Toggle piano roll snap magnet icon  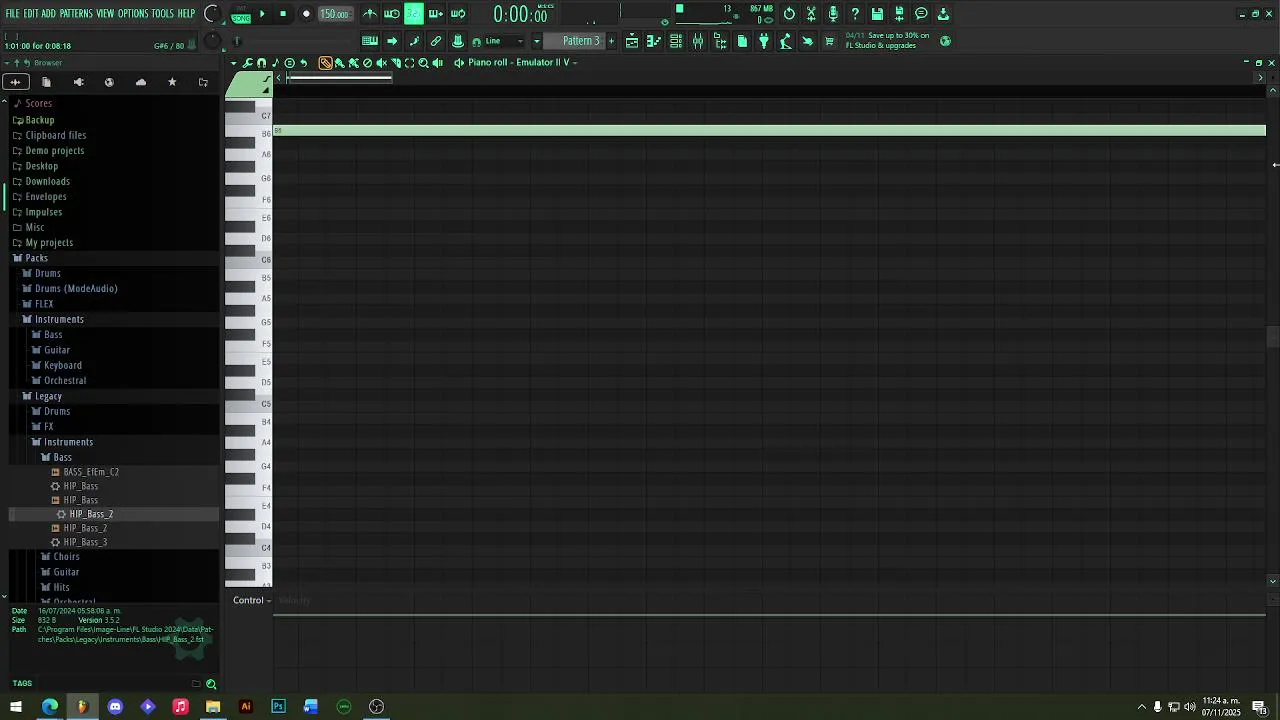[x=261, y=63]
